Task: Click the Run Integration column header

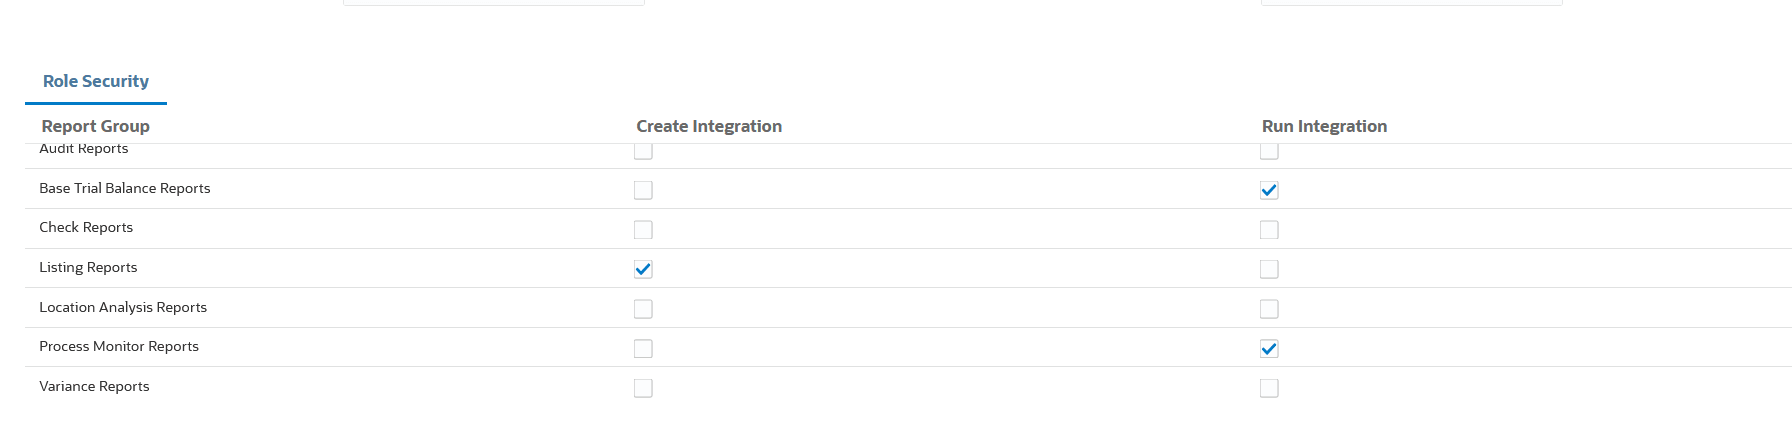Action: pos(1324,126)
